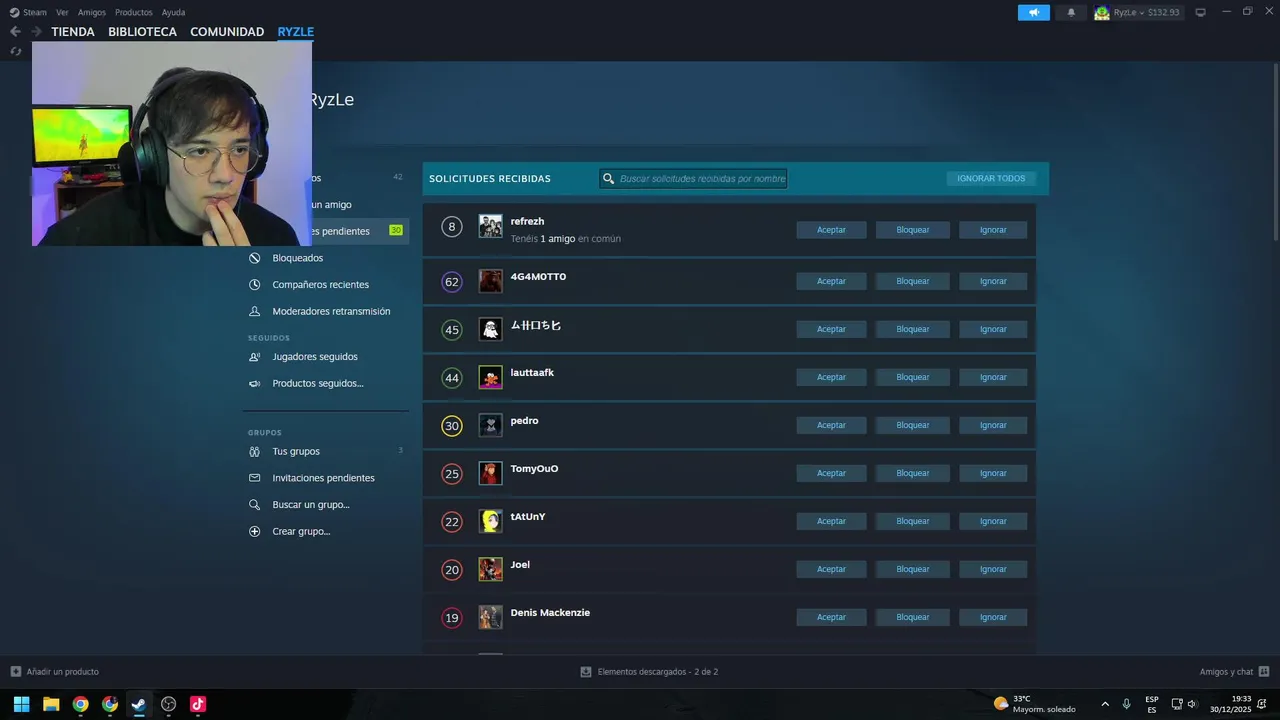This screenshot has width=1280, height=720.
Task: Click the level 8 badge for refrezh
Action: (x=452, y=227)
